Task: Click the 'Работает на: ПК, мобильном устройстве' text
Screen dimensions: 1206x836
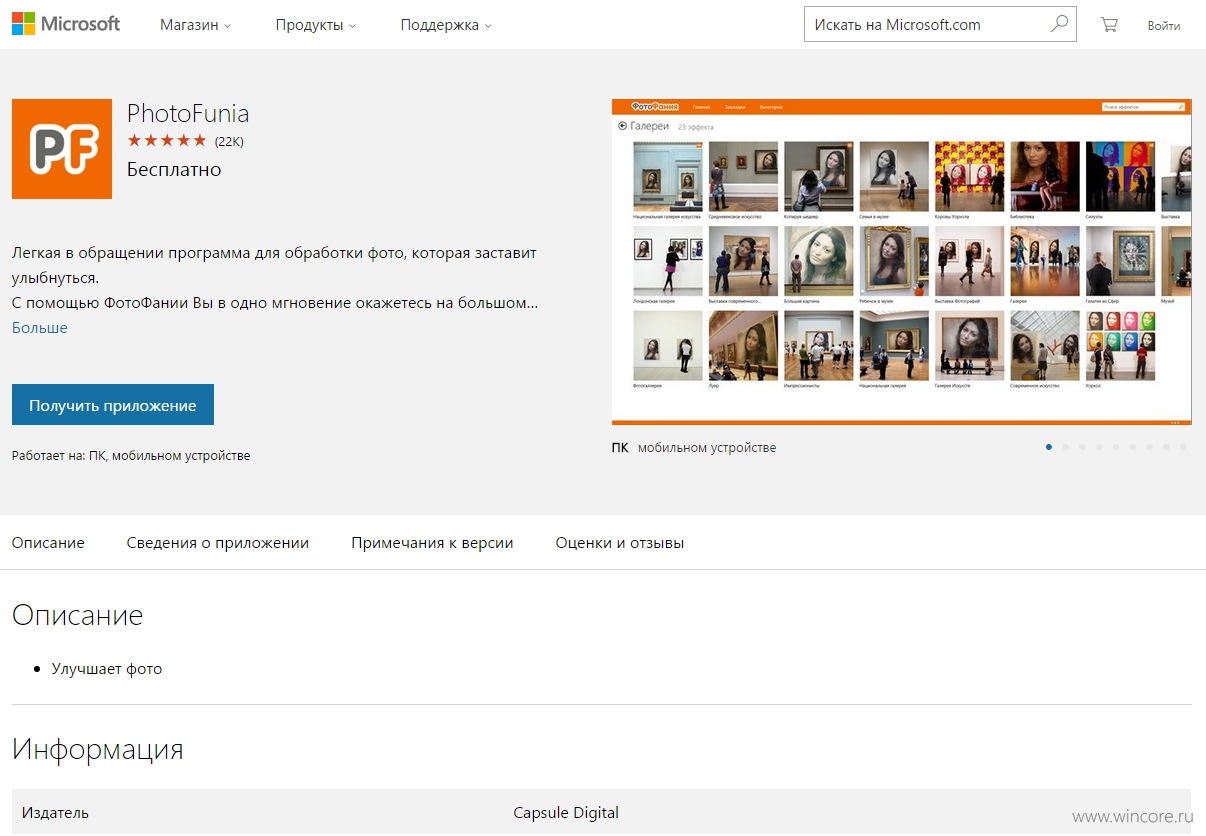Action: (x=131, y=456)
